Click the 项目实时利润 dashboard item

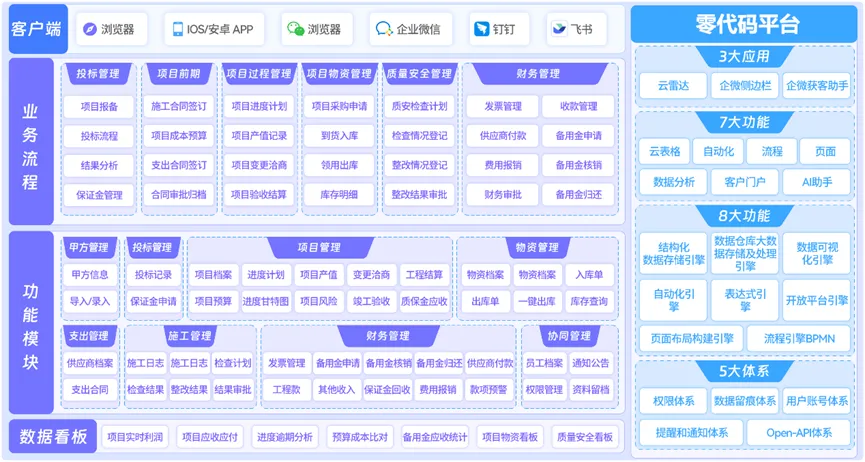135,437
